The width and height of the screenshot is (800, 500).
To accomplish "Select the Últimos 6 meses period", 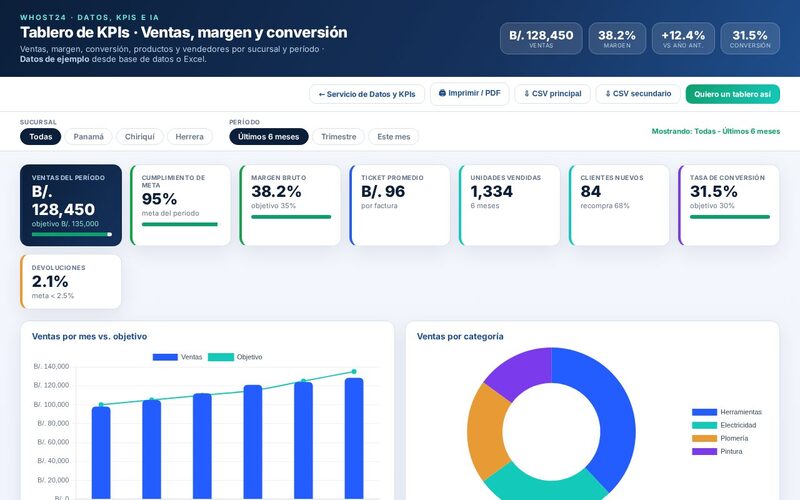I will 269,137.
